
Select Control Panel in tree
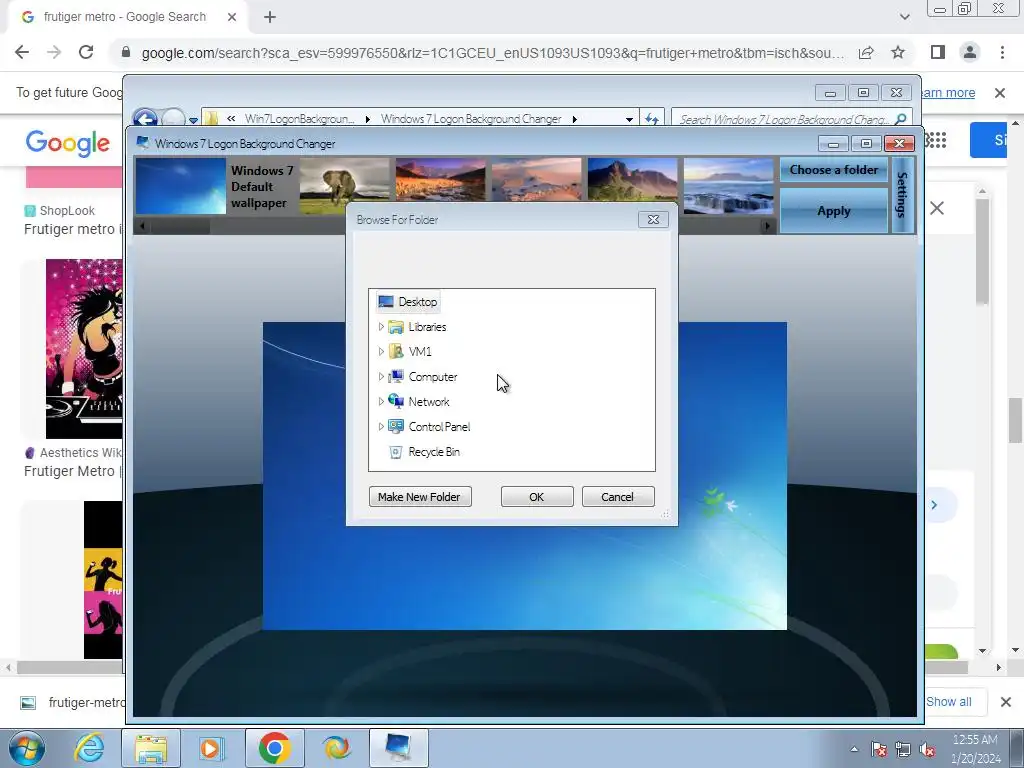tap(439, 426)
